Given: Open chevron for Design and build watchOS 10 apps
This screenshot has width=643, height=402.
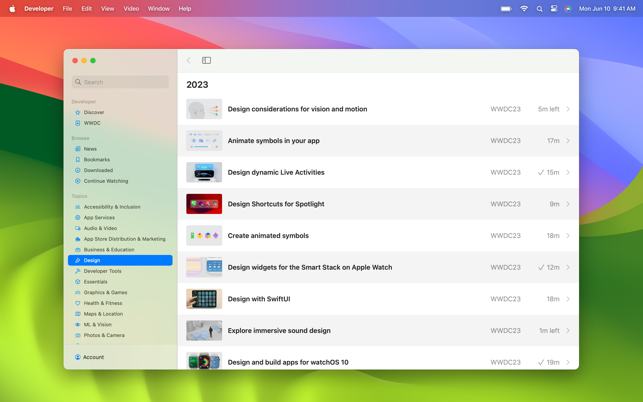Looking at the screenshot, I should tap(568, 362).
